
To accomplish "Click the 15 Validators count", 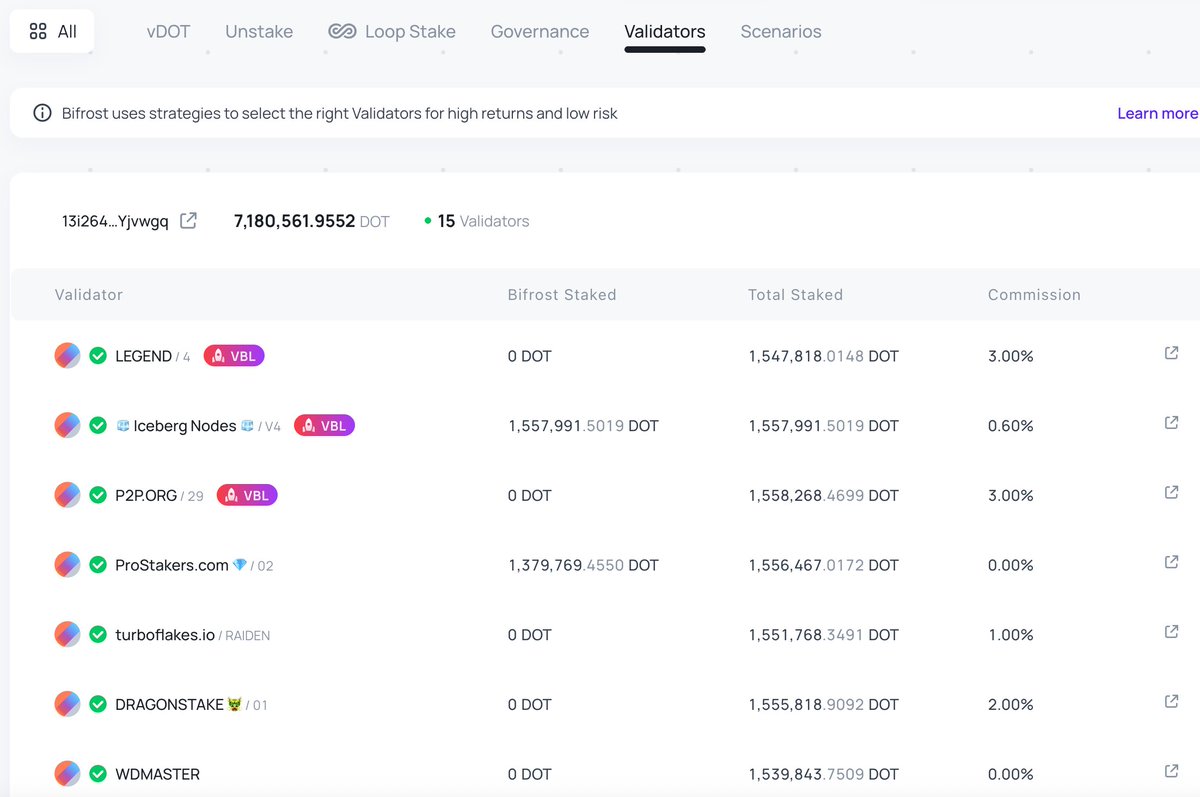I will (483, 221).
